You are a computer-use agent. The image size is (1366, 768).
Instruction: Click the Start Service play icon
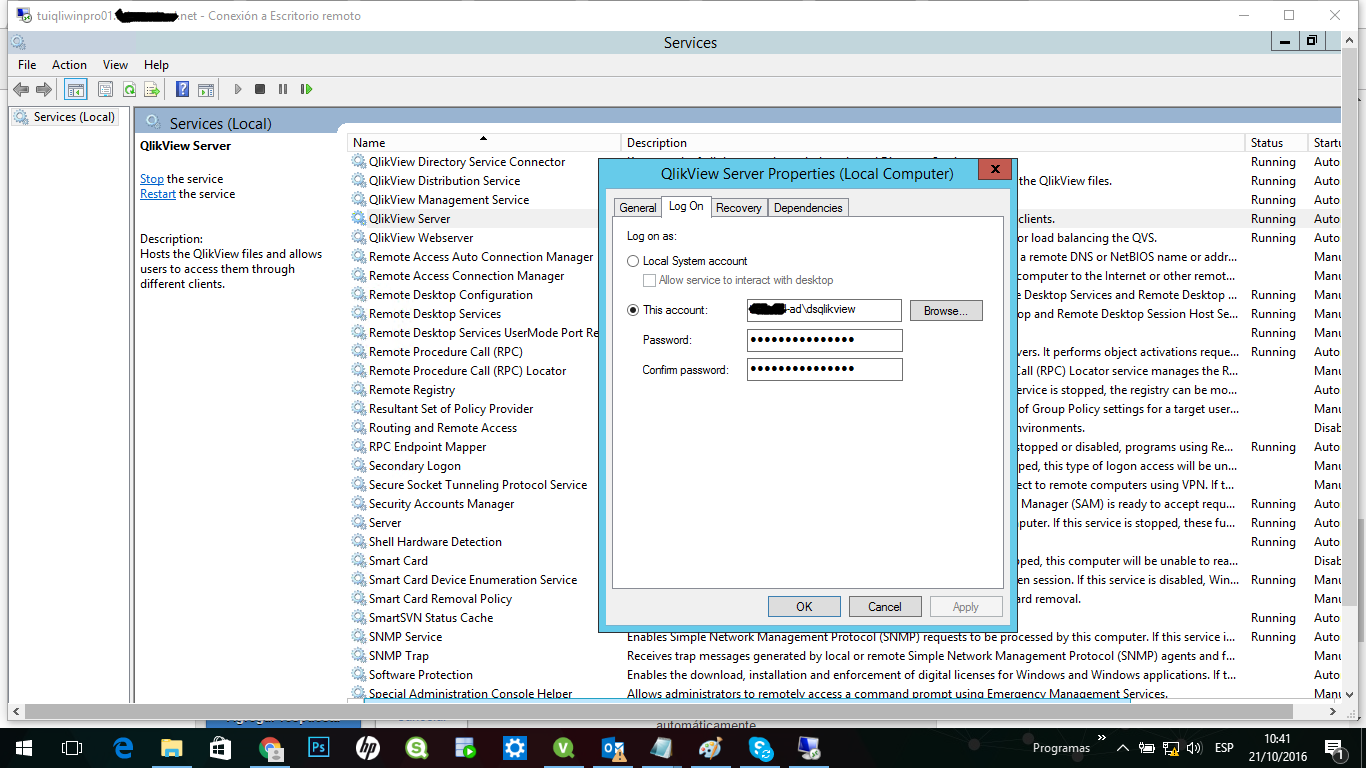[x=238, y=89]
